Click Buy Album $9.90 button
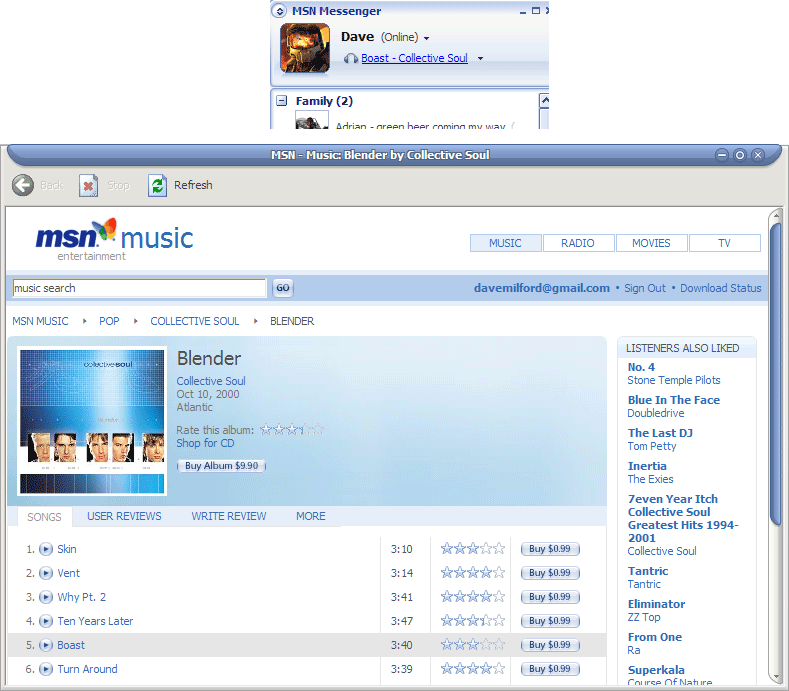 coord(221,466)
